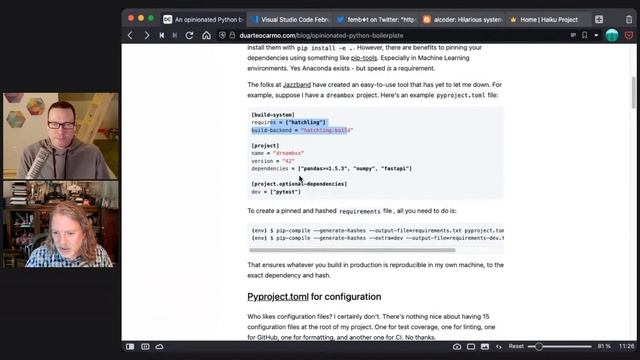
Task: Open the pip-tools link
Action: [x=364, y=58]
